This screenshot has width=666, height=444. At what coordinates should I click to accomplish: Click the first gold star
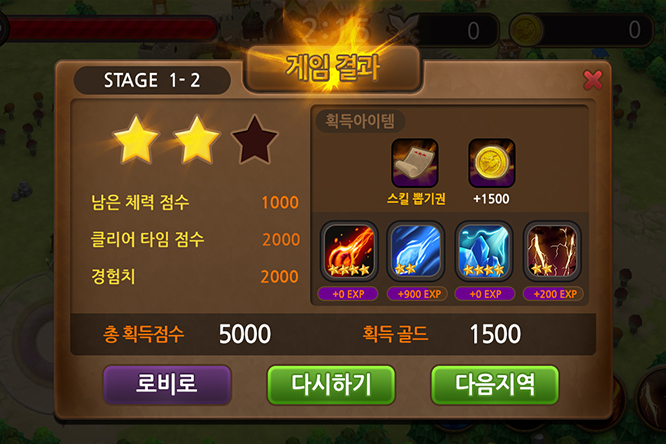point(136,140)
